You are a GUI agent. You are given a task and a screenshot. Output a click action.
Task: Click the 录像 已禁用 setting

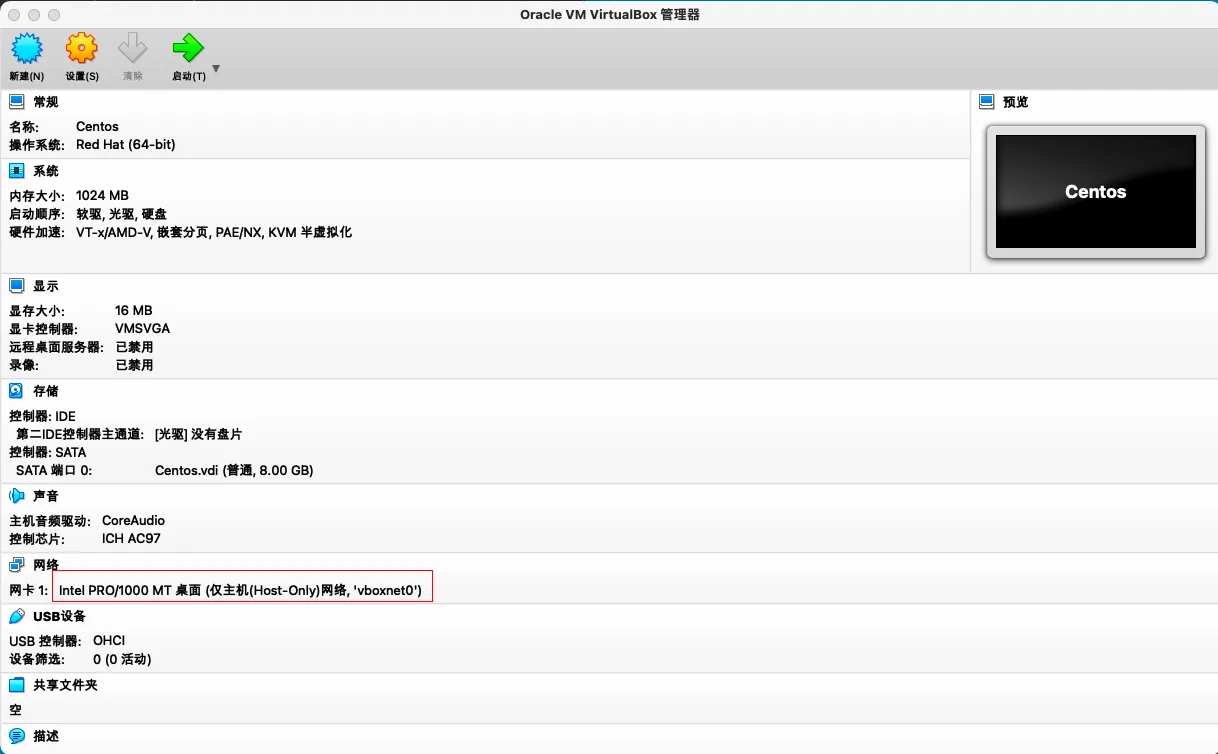click(x=134, y=365)
